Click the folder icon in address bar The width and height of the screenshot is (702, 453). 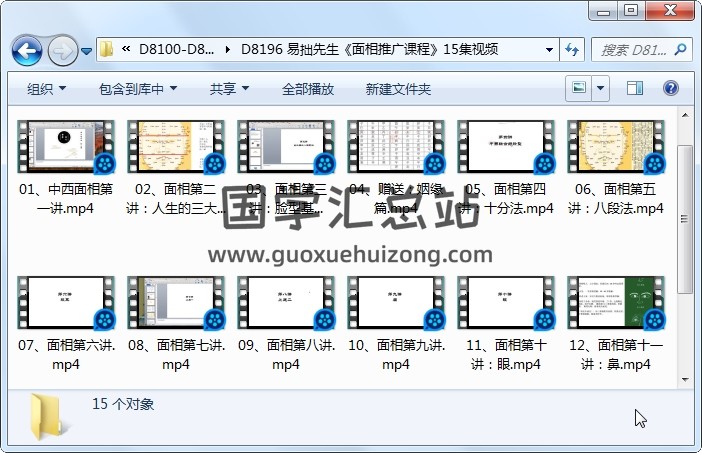(107, 49)
